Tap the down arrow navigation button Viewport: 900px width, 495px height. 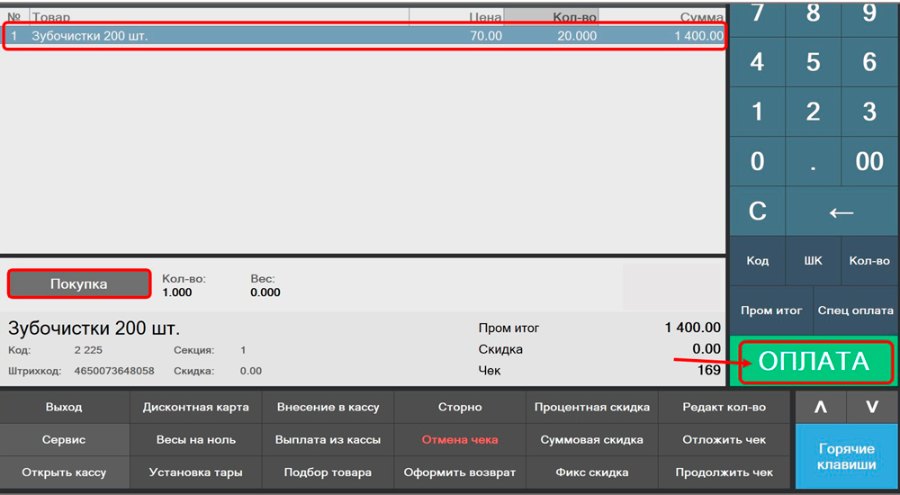872,407
